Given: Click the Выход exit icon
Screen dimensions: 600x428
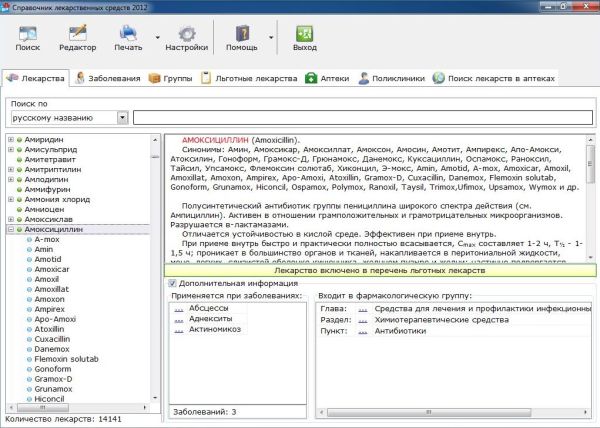Looking at the screenshot, I should pos(305,33).
